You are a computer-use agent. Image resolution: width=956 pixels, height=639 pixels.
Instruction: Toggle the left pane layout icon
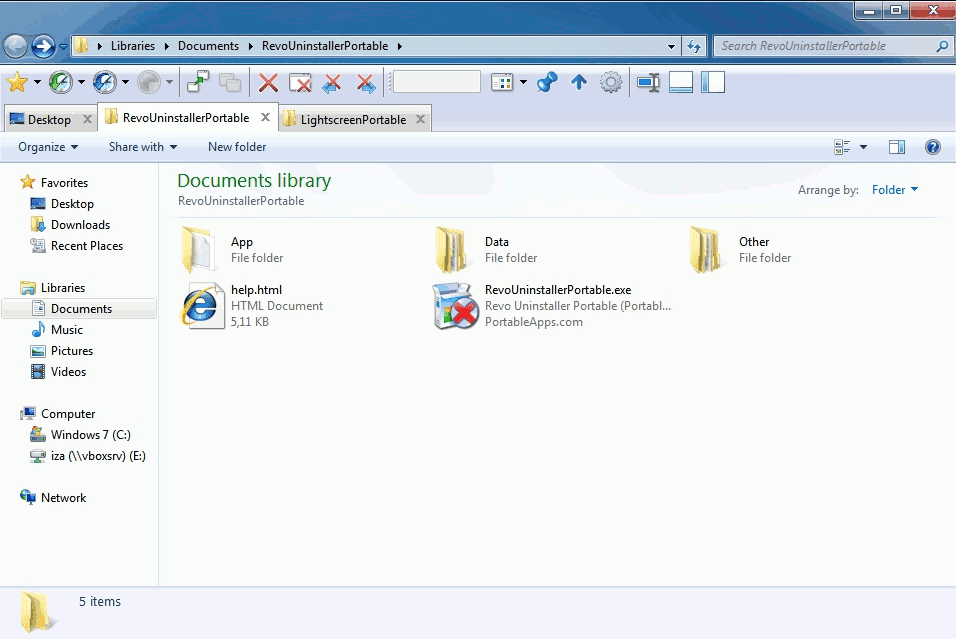pyautogui.click(x=713, y=82)
